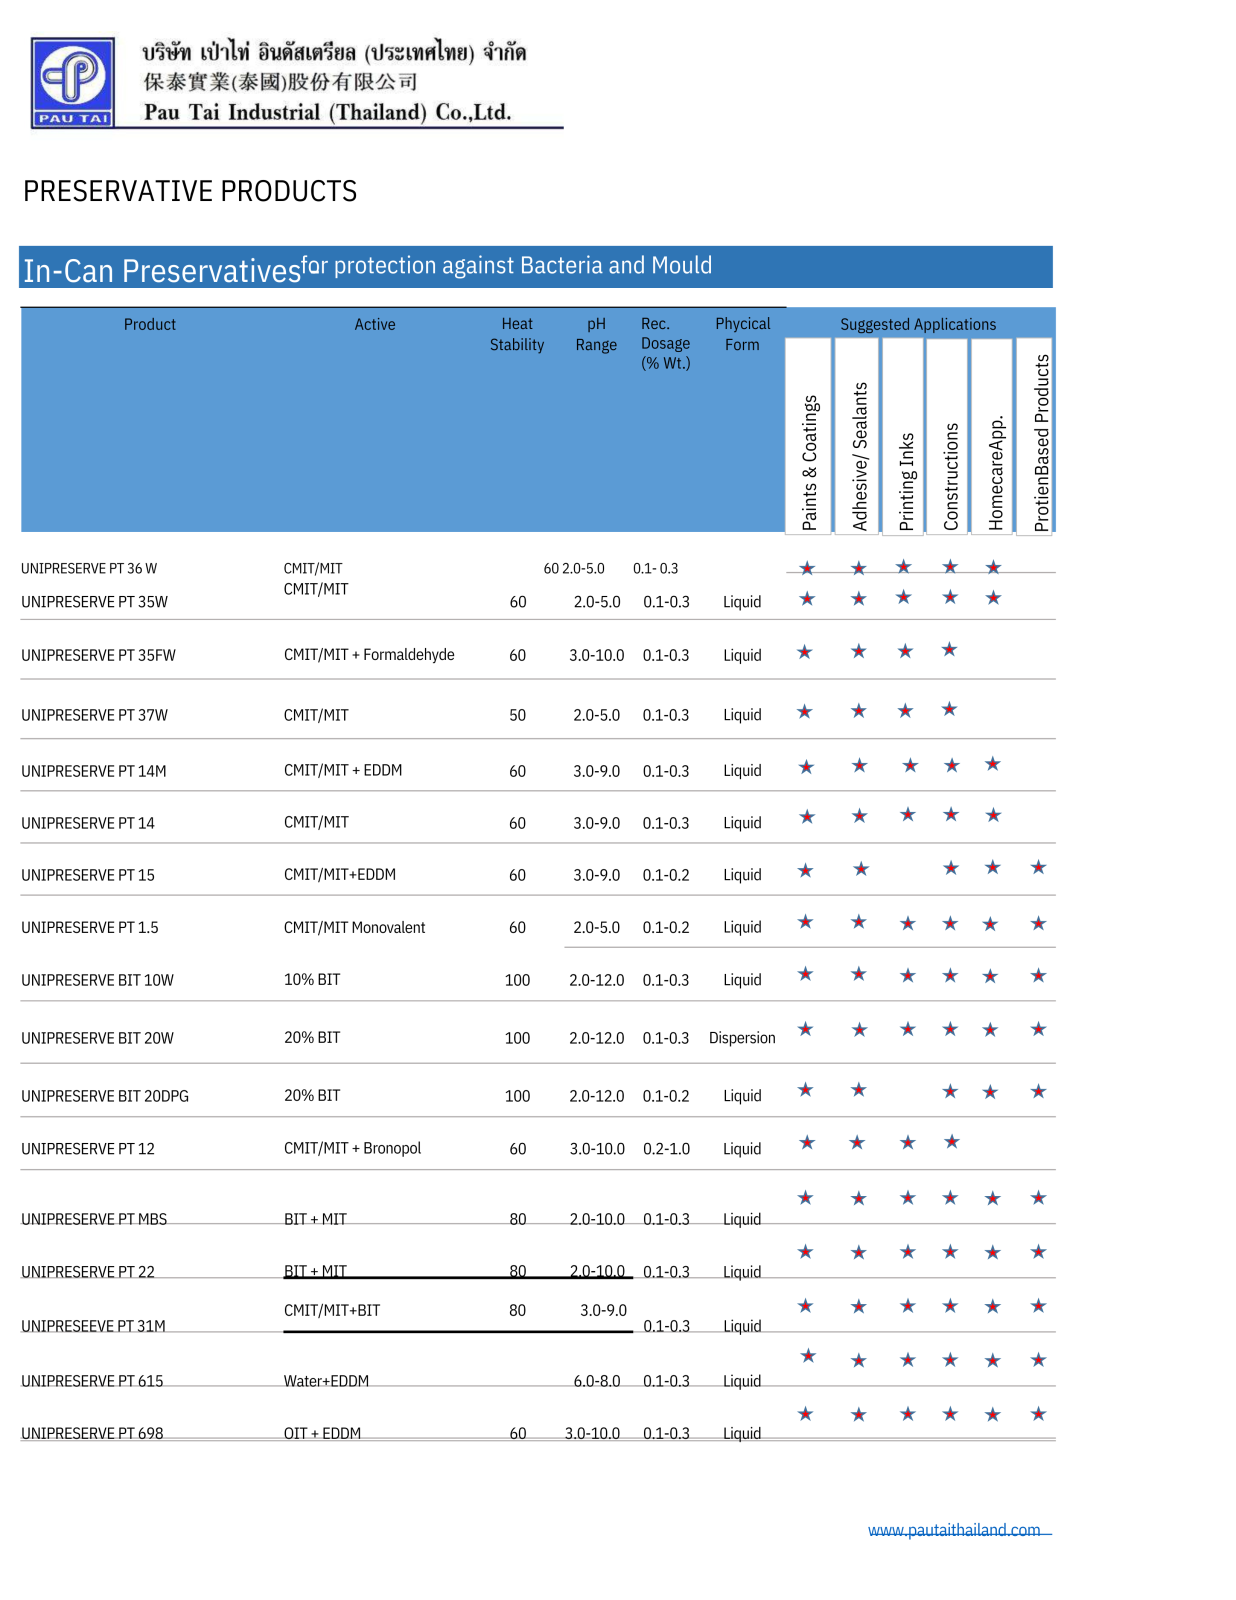The height and width of the screenshot is (1600, 1236).
Task: Click UNIPRESERVE PT 1.5 product name
Action: click(x=90, y=927)
